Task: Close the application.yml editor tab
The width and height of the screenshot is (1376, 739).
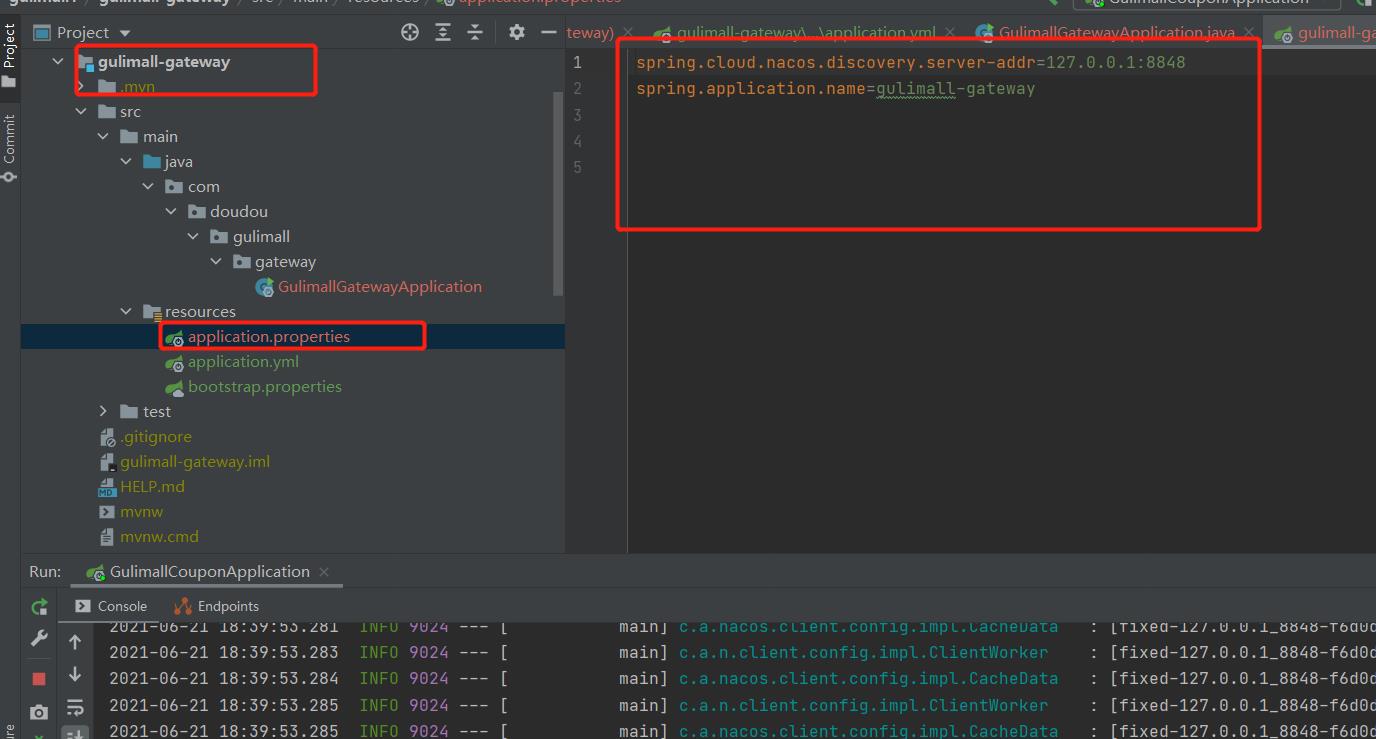Action: click(949, 34)
